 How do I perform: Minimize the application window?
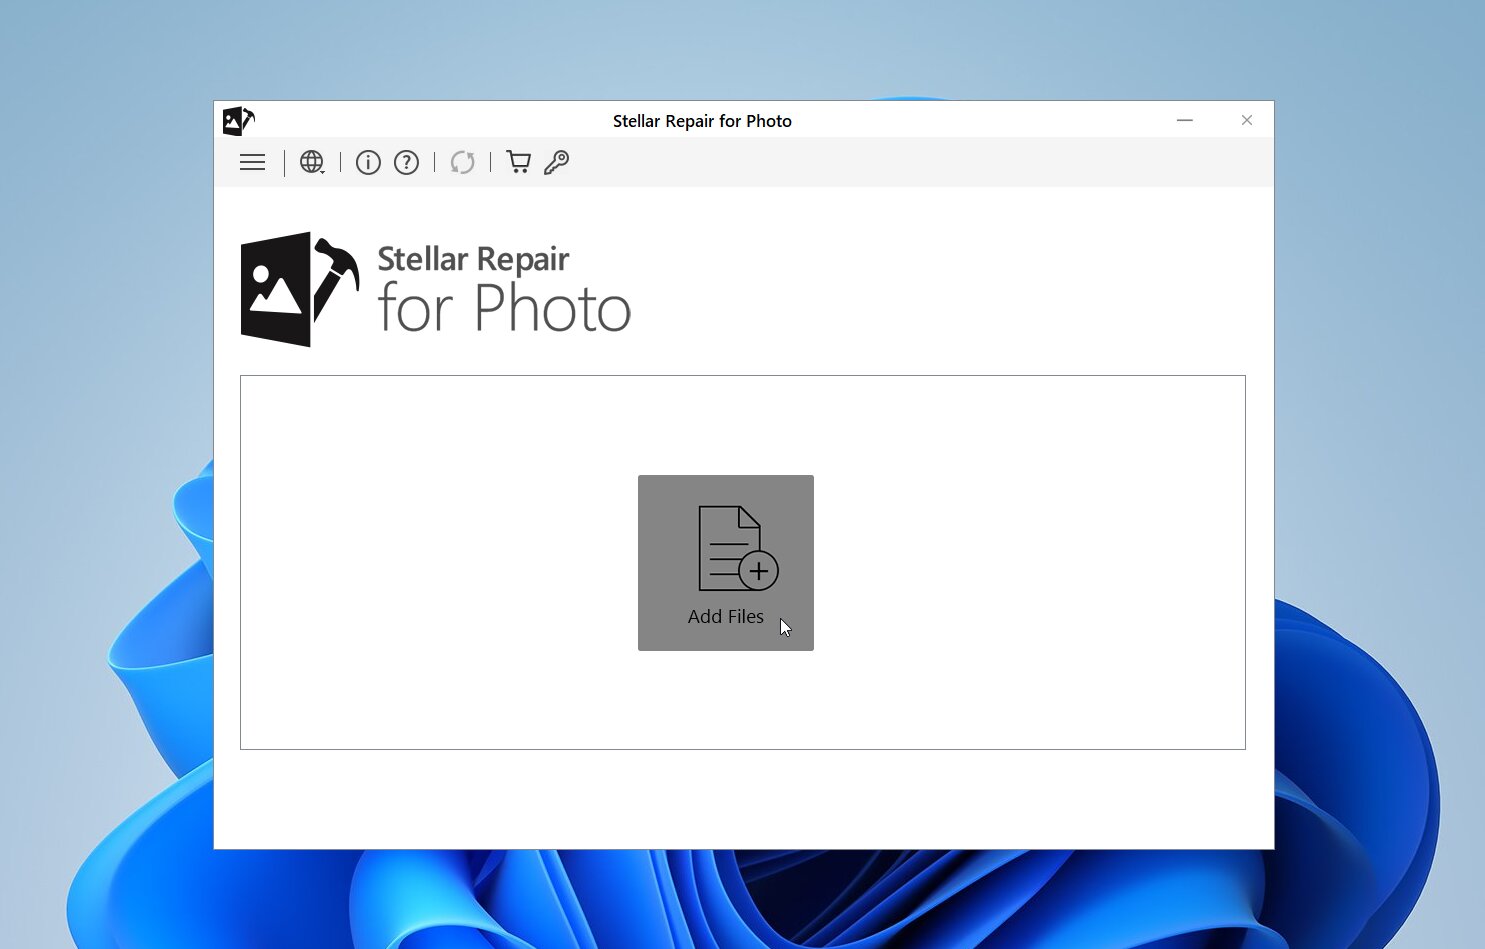[1185, 120]
